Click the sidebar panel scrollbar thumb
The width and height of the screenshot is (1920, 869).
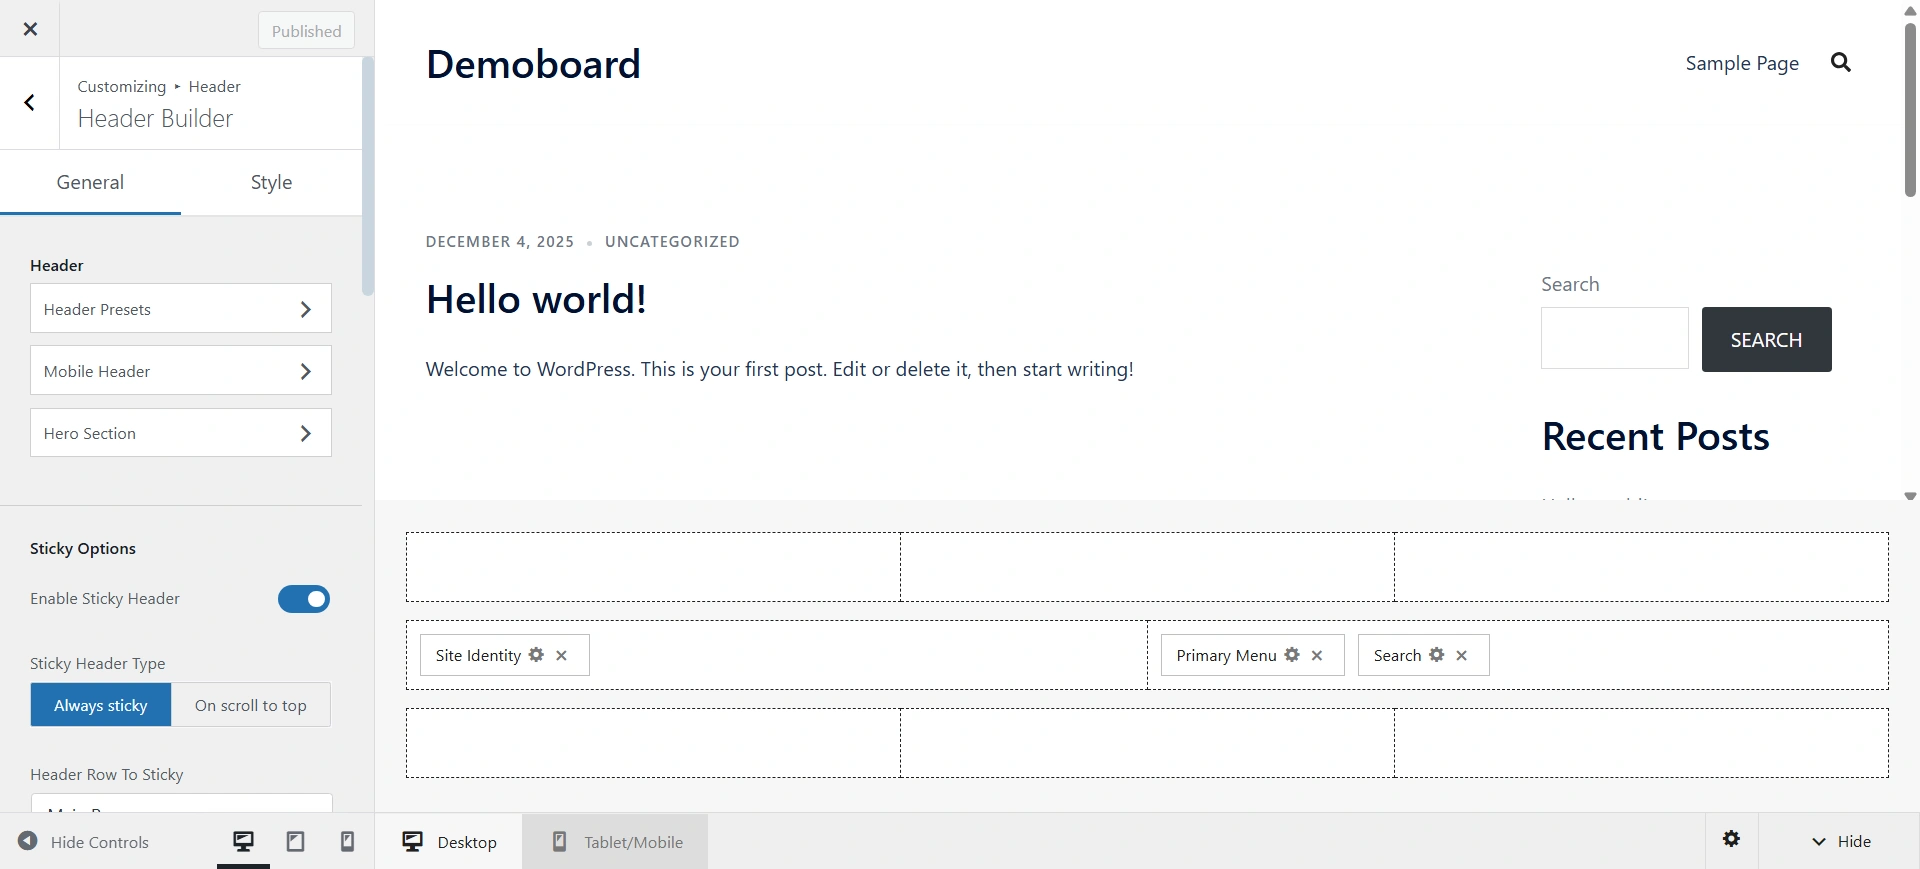click(x=368, y=176)
